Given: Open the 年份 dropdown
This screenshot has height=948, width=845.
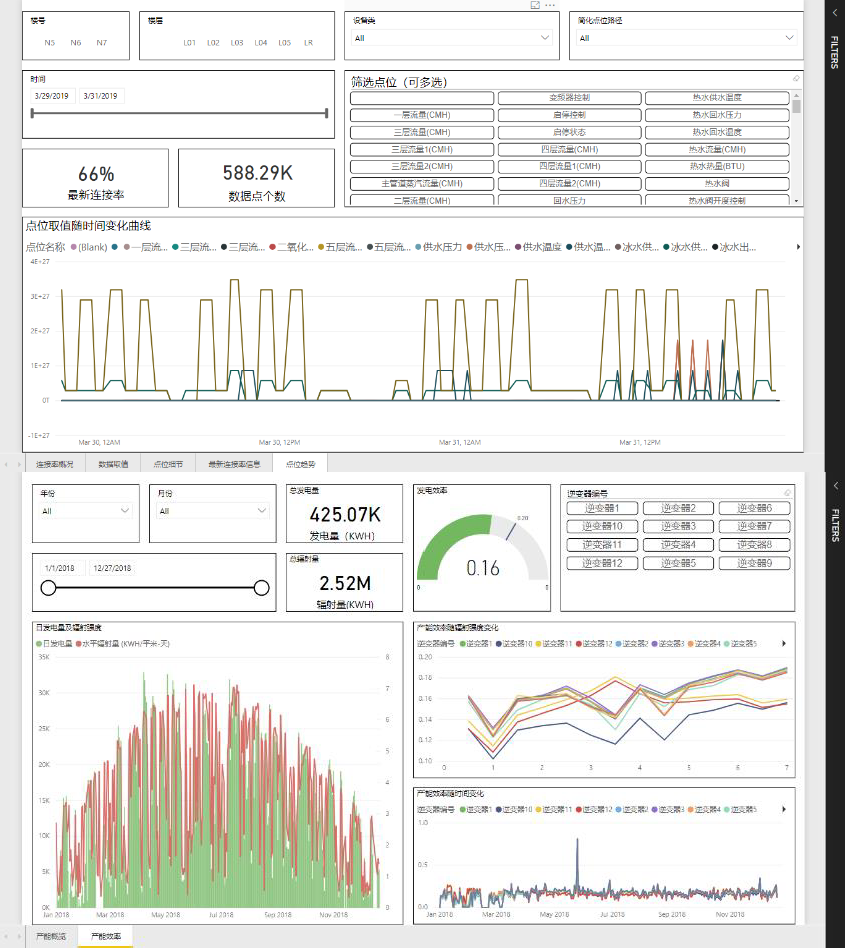Looking at the screenshot, I should 86,510.
